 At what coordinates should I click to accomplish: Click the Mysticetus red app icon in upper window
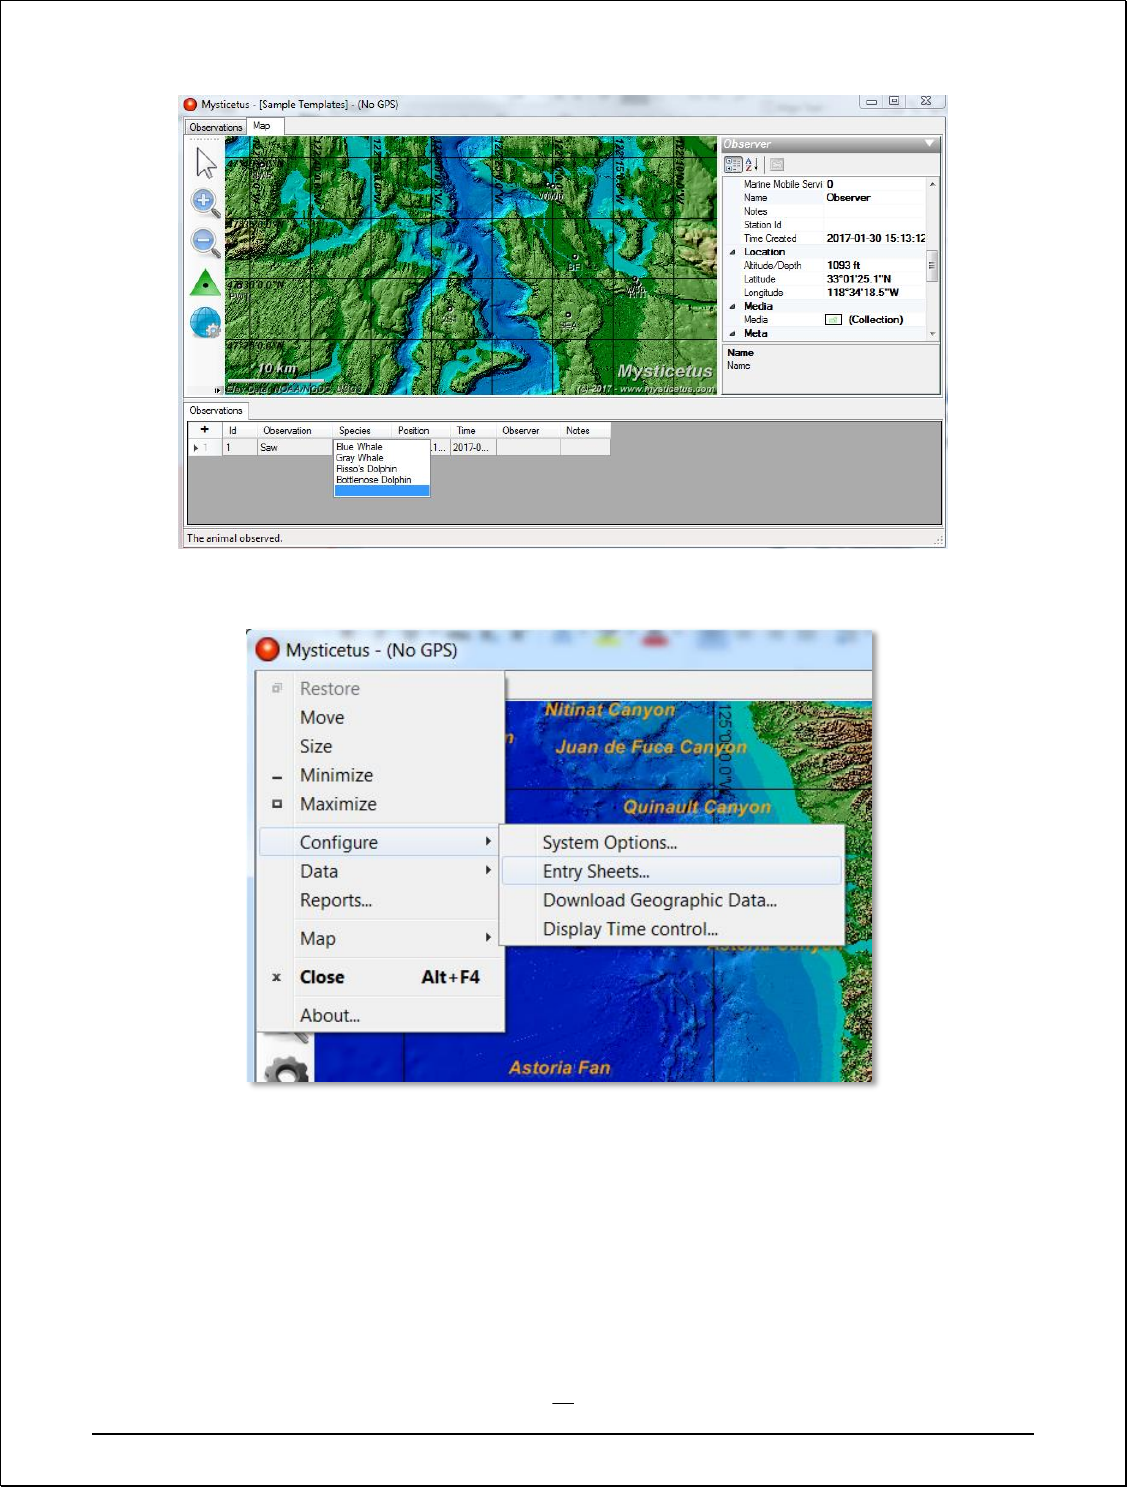(x=190, y=104)
